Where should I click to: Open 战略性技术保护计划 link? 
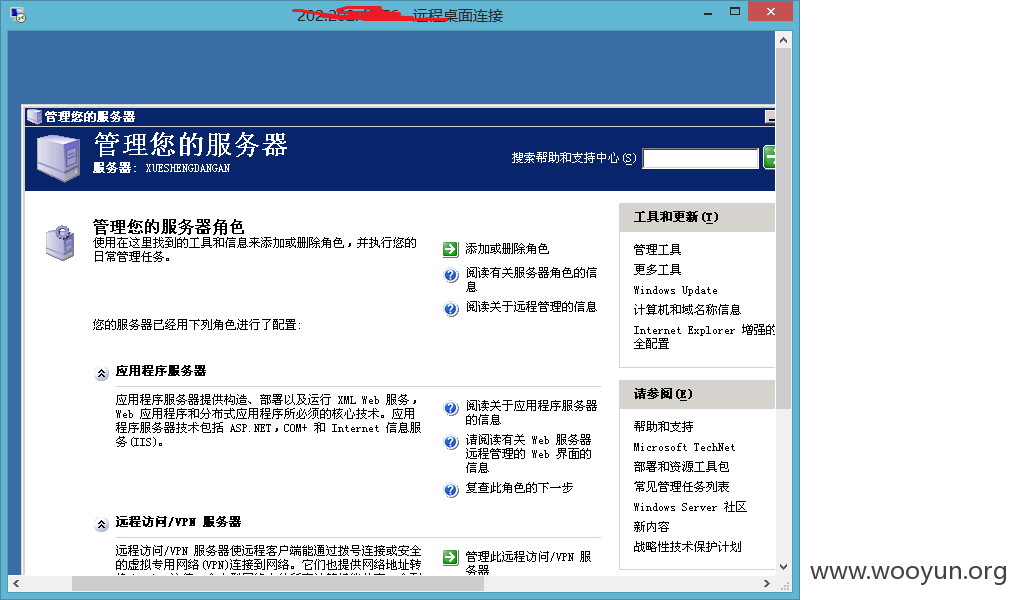point(687,547)
